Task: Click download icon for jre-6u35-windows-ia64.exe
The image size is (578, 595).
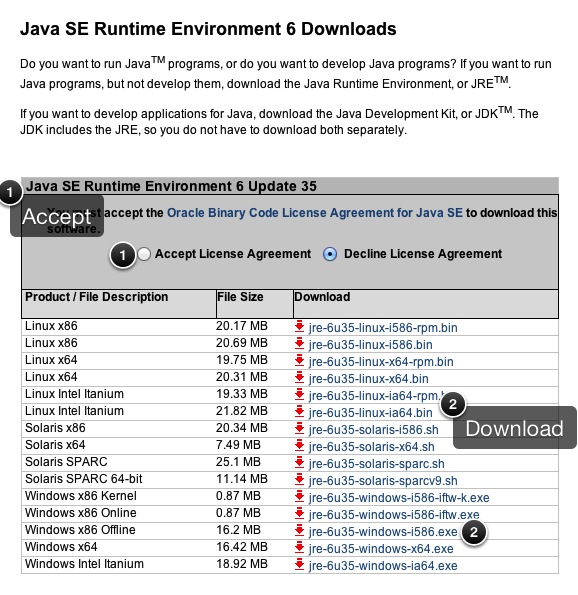Action: [299, 565]
